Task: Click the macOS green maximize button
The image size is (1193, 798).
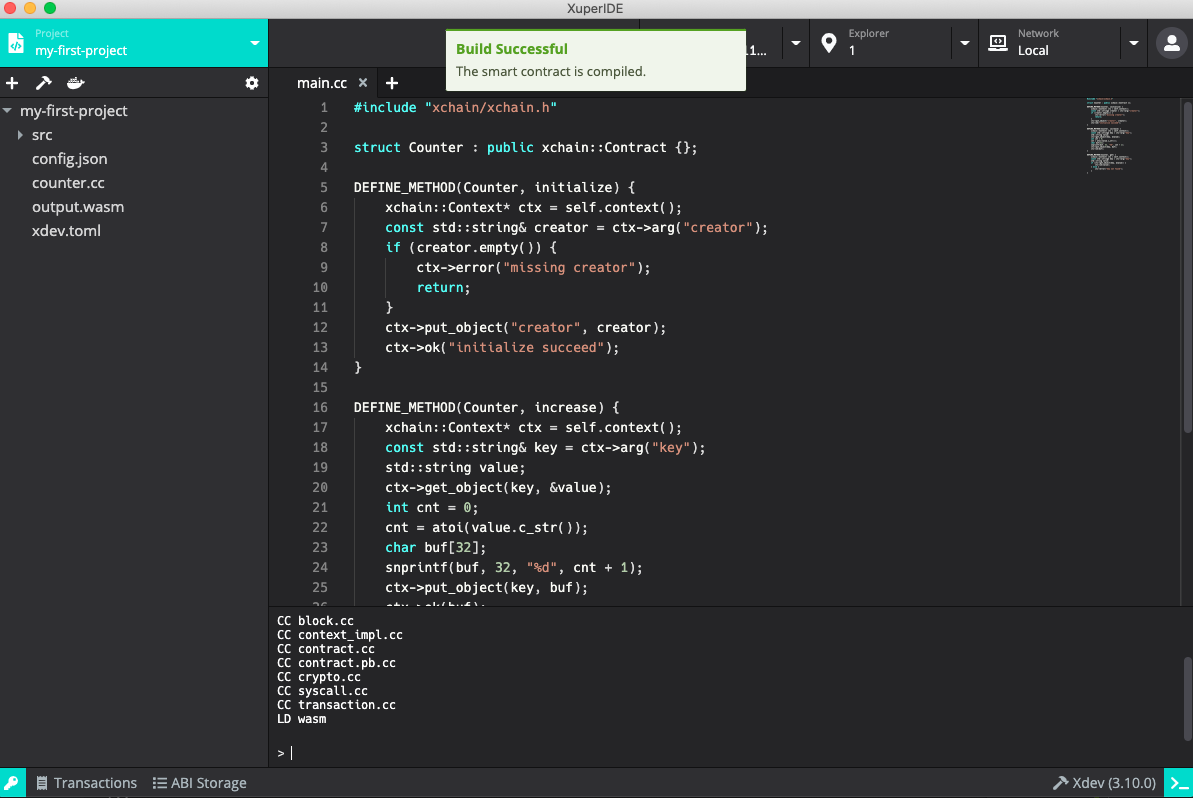Action: 49,8
